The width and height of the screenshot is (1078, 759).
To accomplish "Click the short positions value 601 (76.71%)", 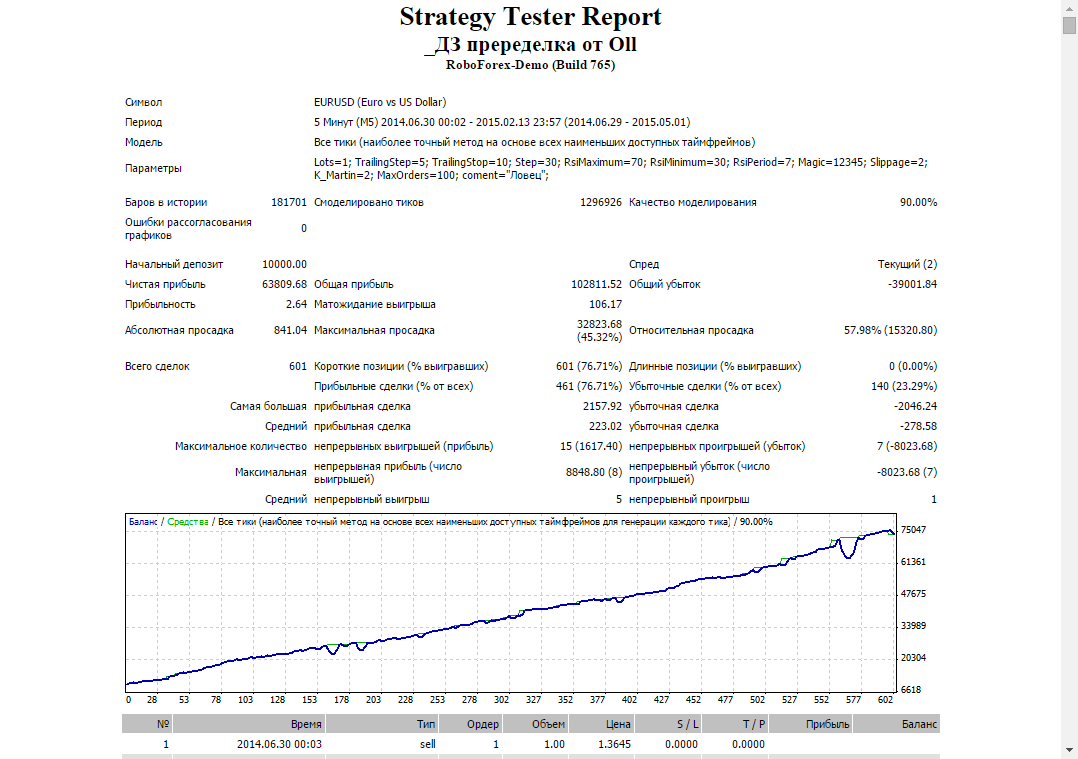I will 589,366.
